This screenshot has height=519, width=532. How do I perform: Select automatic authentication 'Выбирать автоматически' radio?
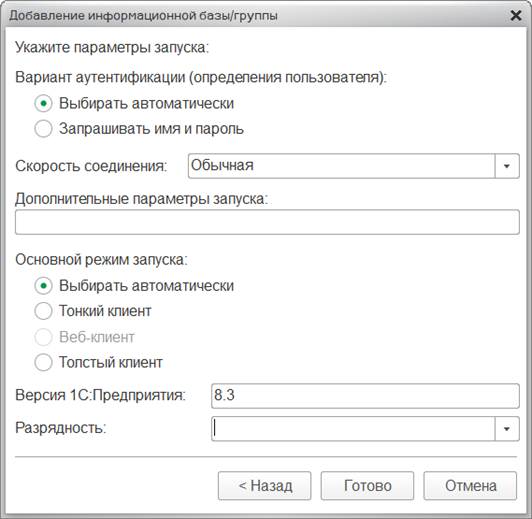point(43,103)
